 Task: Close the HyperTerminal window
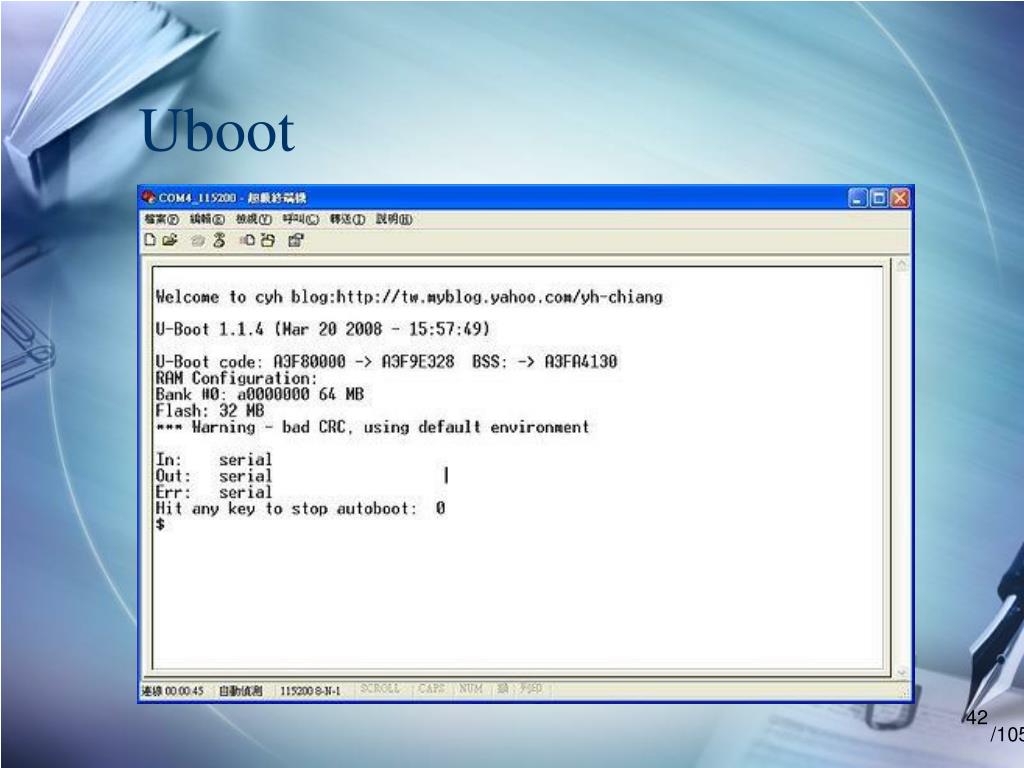[900, 198]
